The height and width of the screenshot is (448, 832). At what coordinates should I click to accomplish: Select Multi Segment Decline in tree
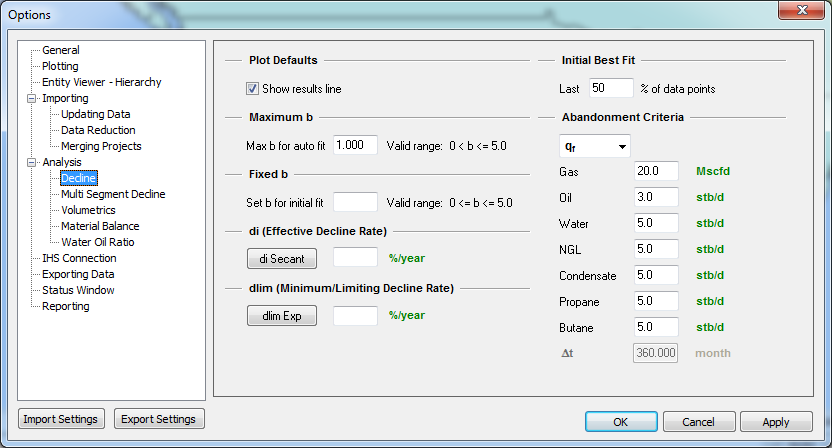[x=113, y=194]
